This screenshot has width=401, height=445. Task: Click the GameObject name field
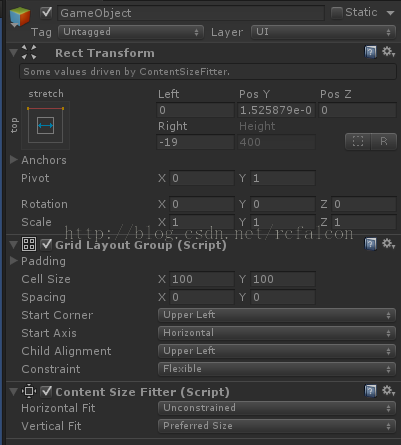(x=191, y=13)
